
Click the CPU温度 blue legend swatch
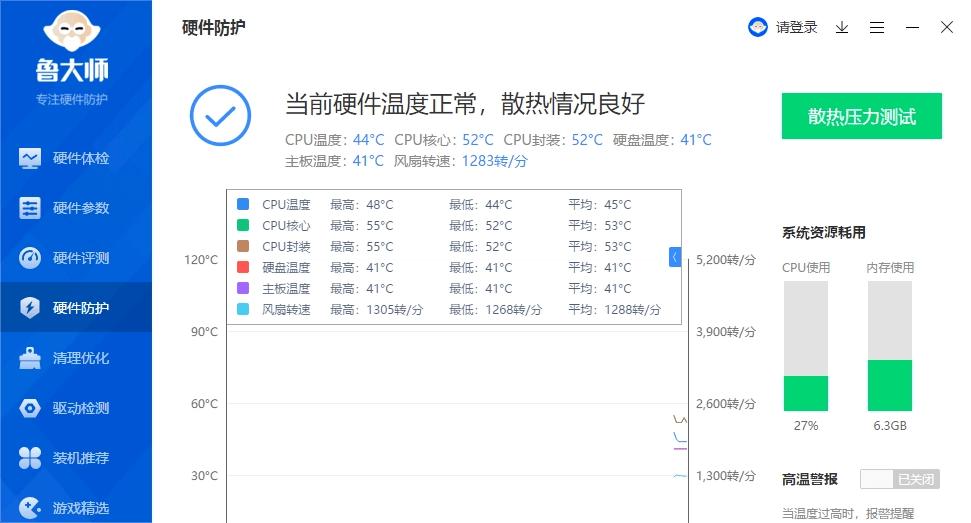click(243, 204)
